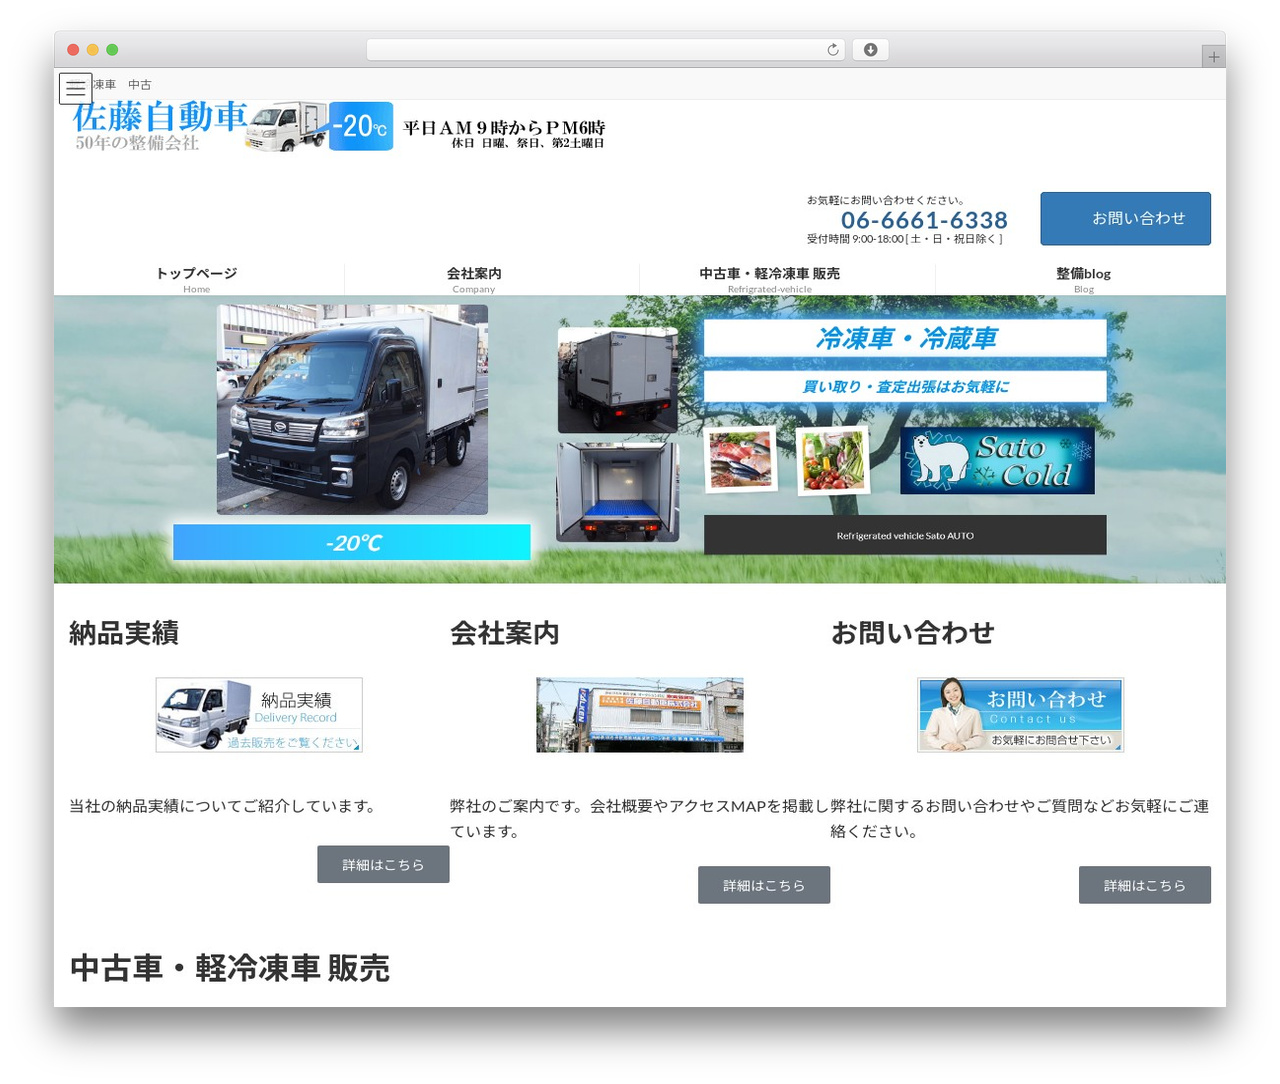Click the お問い合わせ blue button
Viewport: 1280px width, 1084px height.
[x=1125, y=218]
